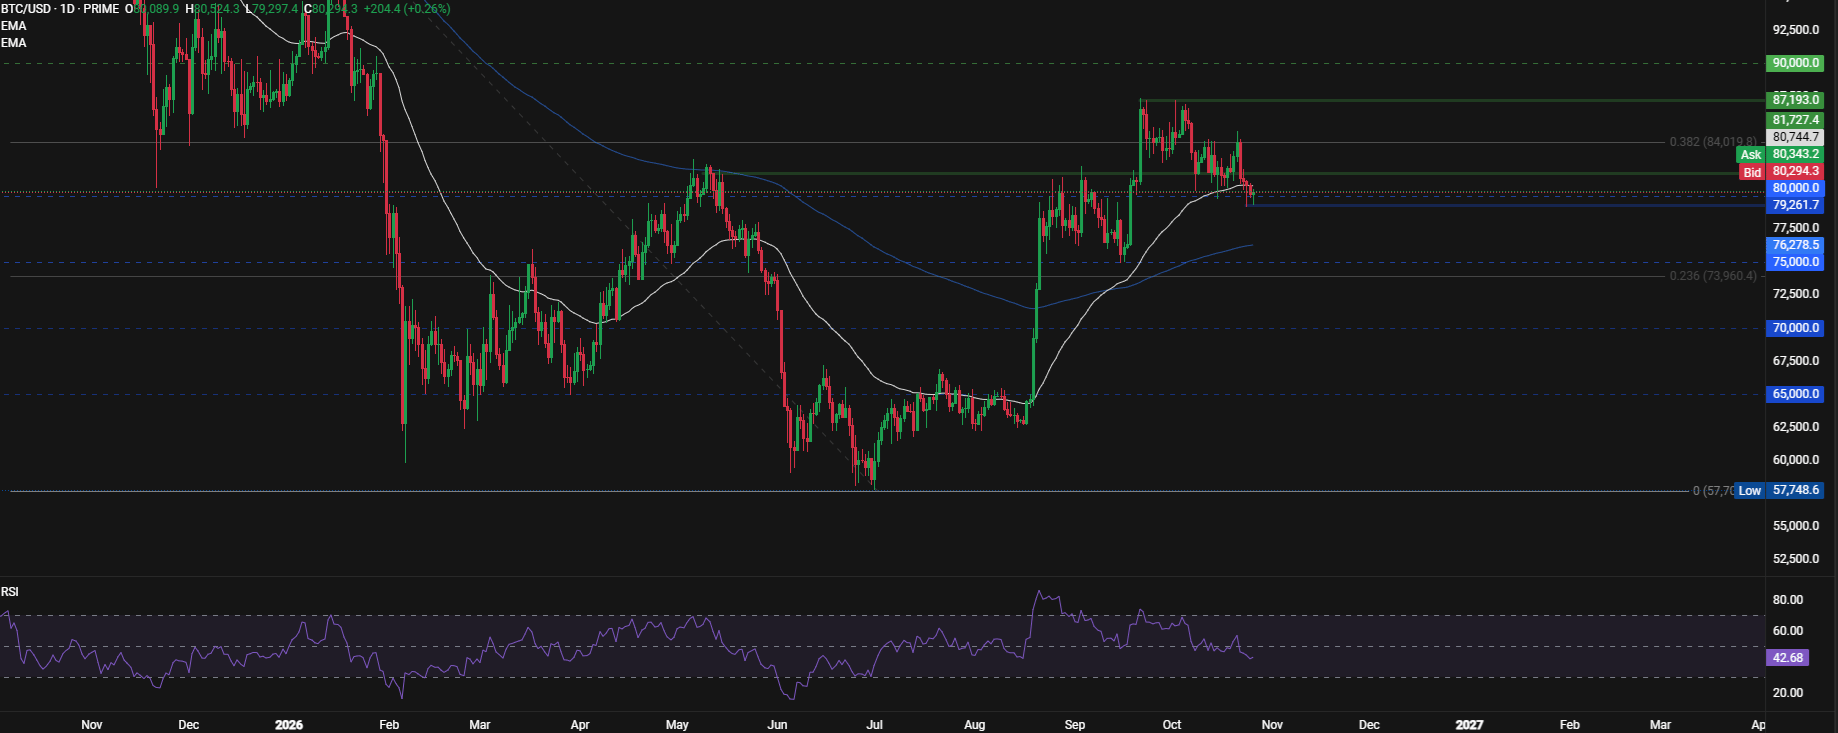Click the Jul label on time axis

click(874, 725)
